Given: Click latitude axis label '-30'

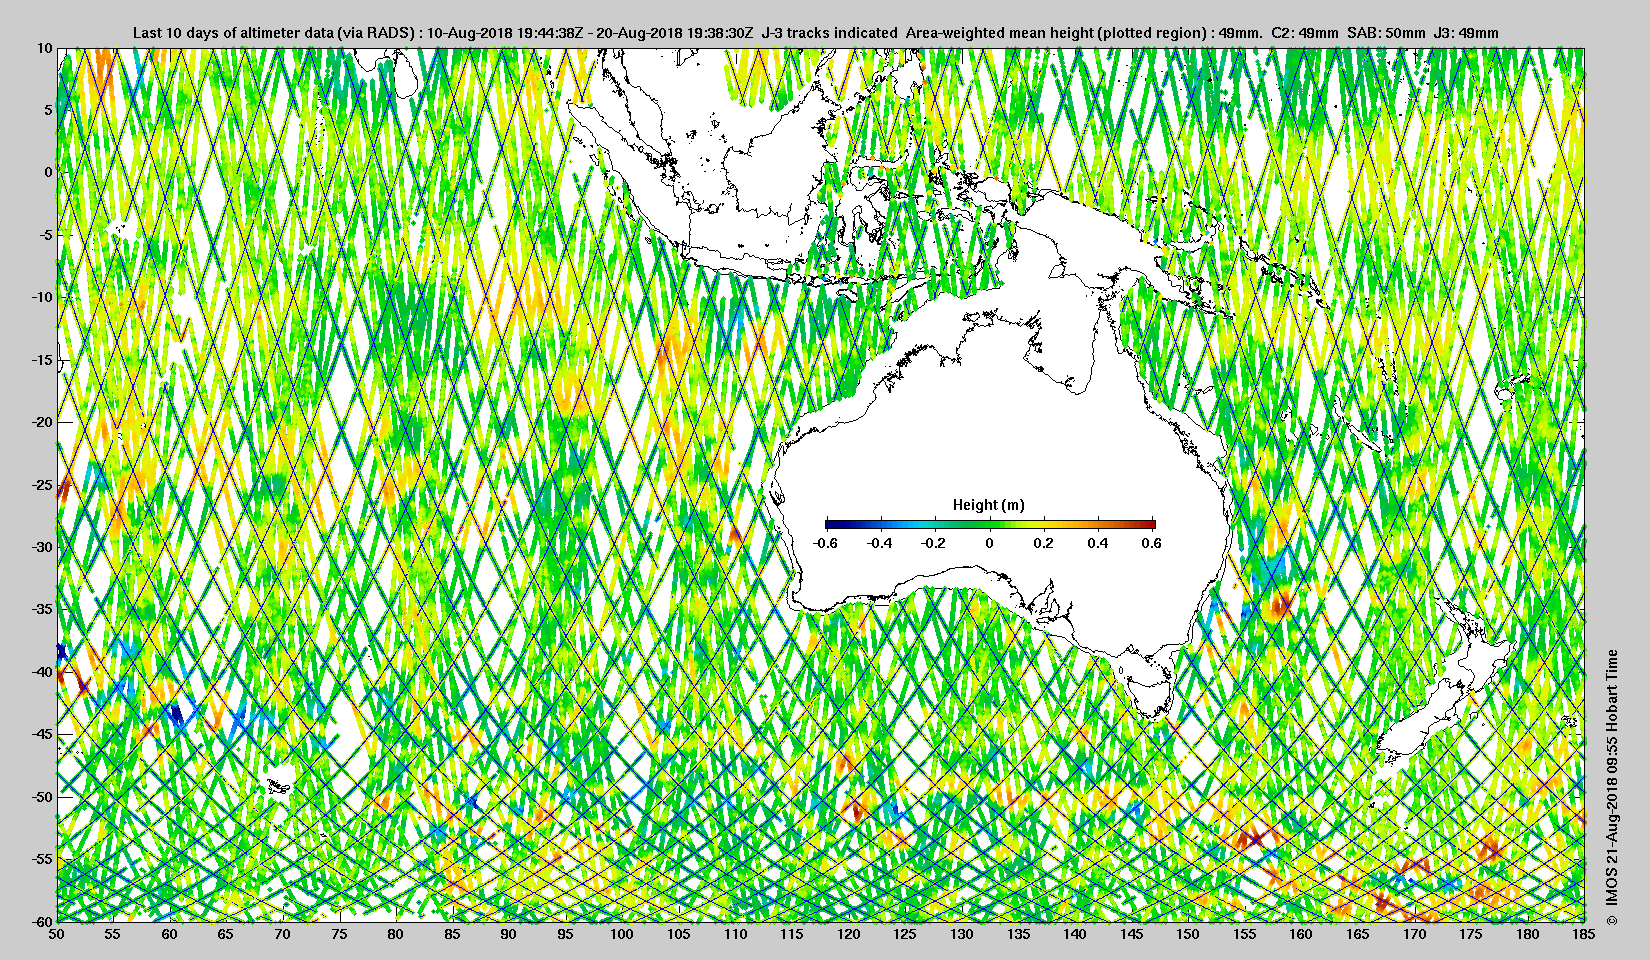Looking at the screenshot, I should click(x=42, y=547).
